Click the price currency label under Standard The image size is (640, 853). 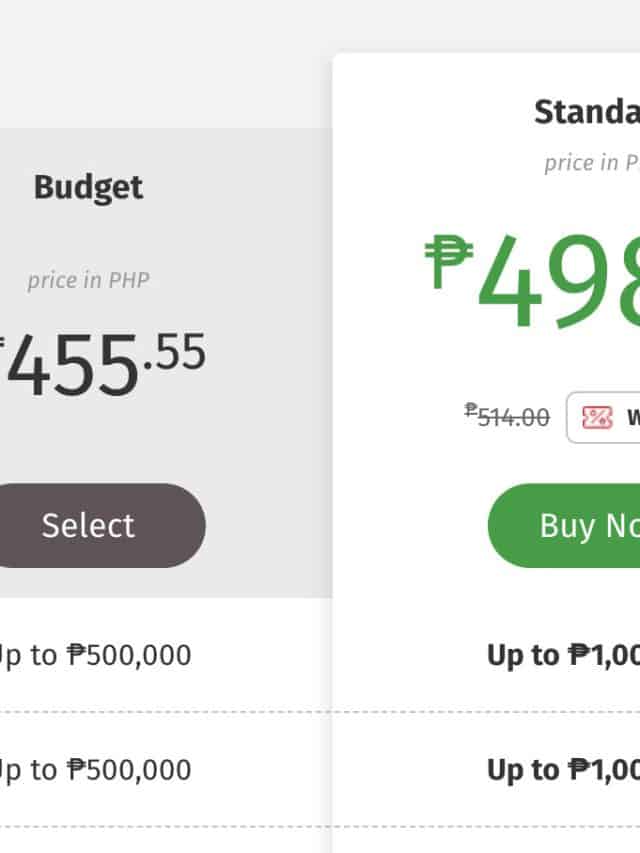click(592, 163)
